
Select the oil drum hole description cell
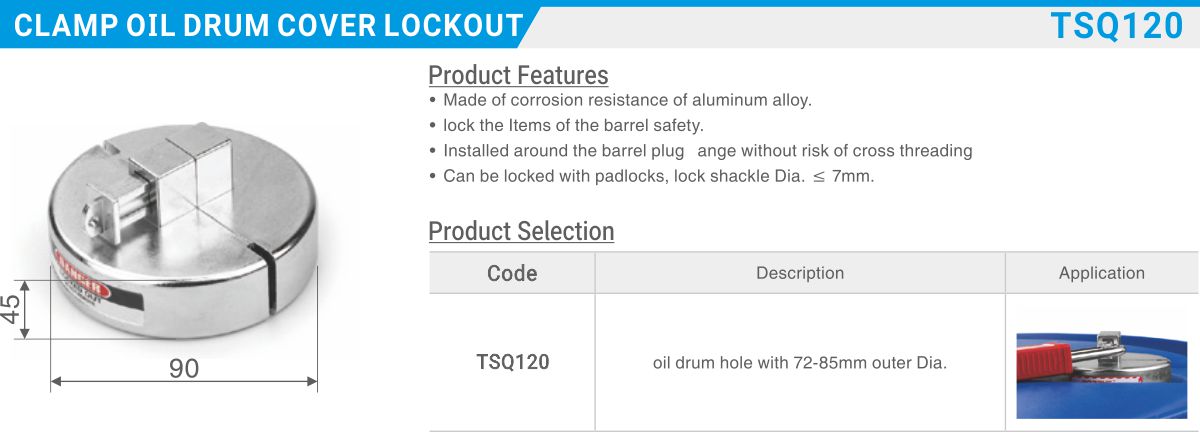pos(800,362)
